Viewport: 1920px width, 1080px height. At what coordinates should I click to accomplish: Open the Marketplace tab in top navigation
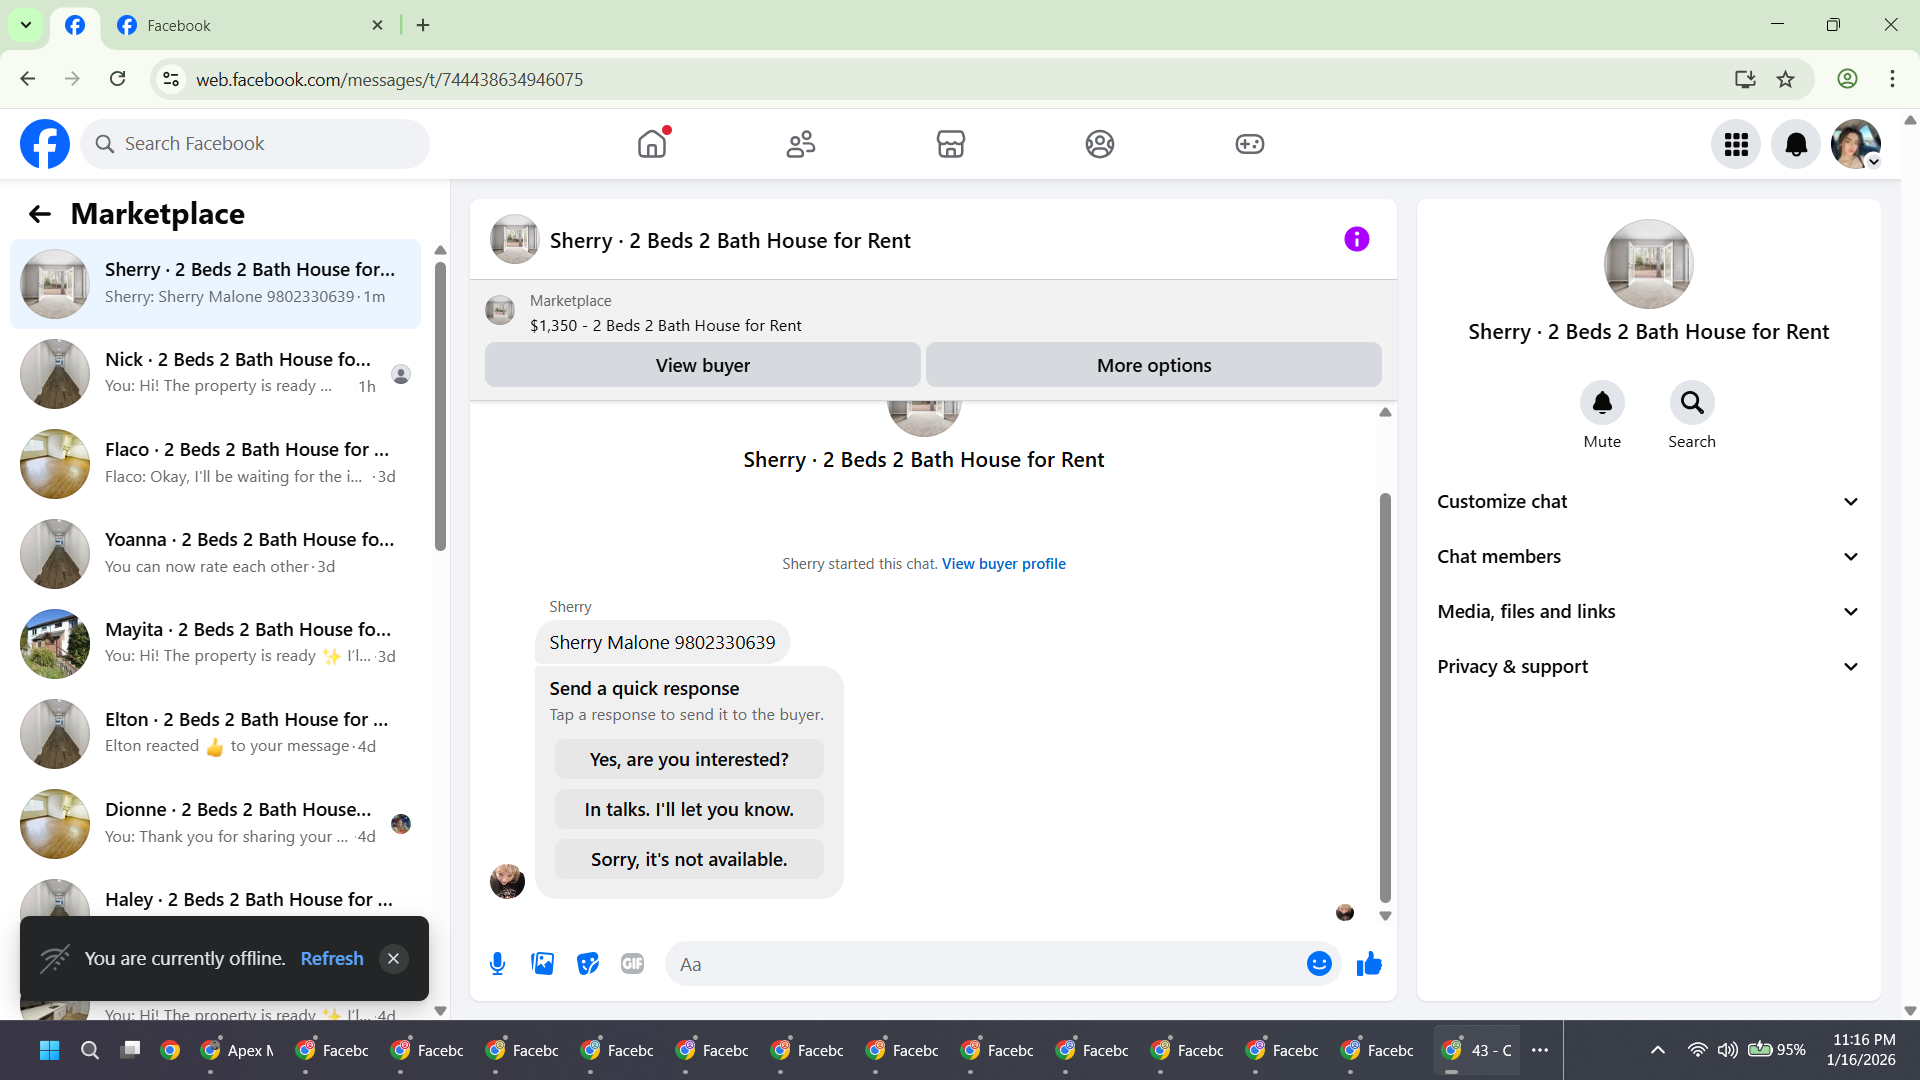point(950,144)
